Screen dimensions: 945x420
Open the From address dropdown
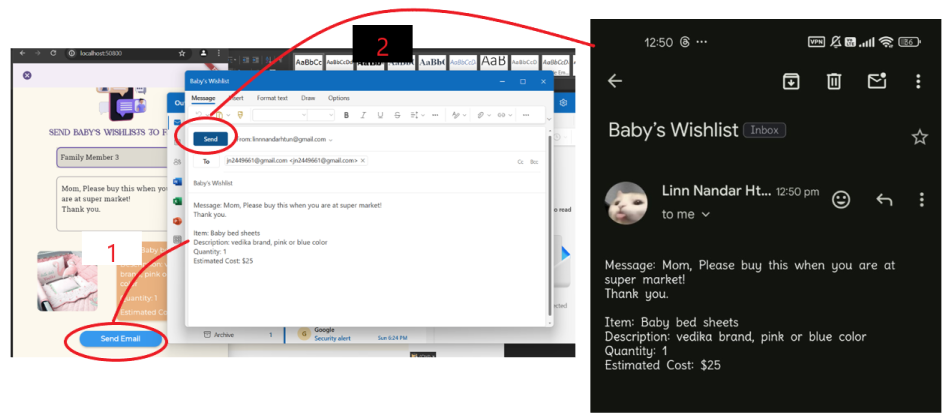[x=331, y=139]
